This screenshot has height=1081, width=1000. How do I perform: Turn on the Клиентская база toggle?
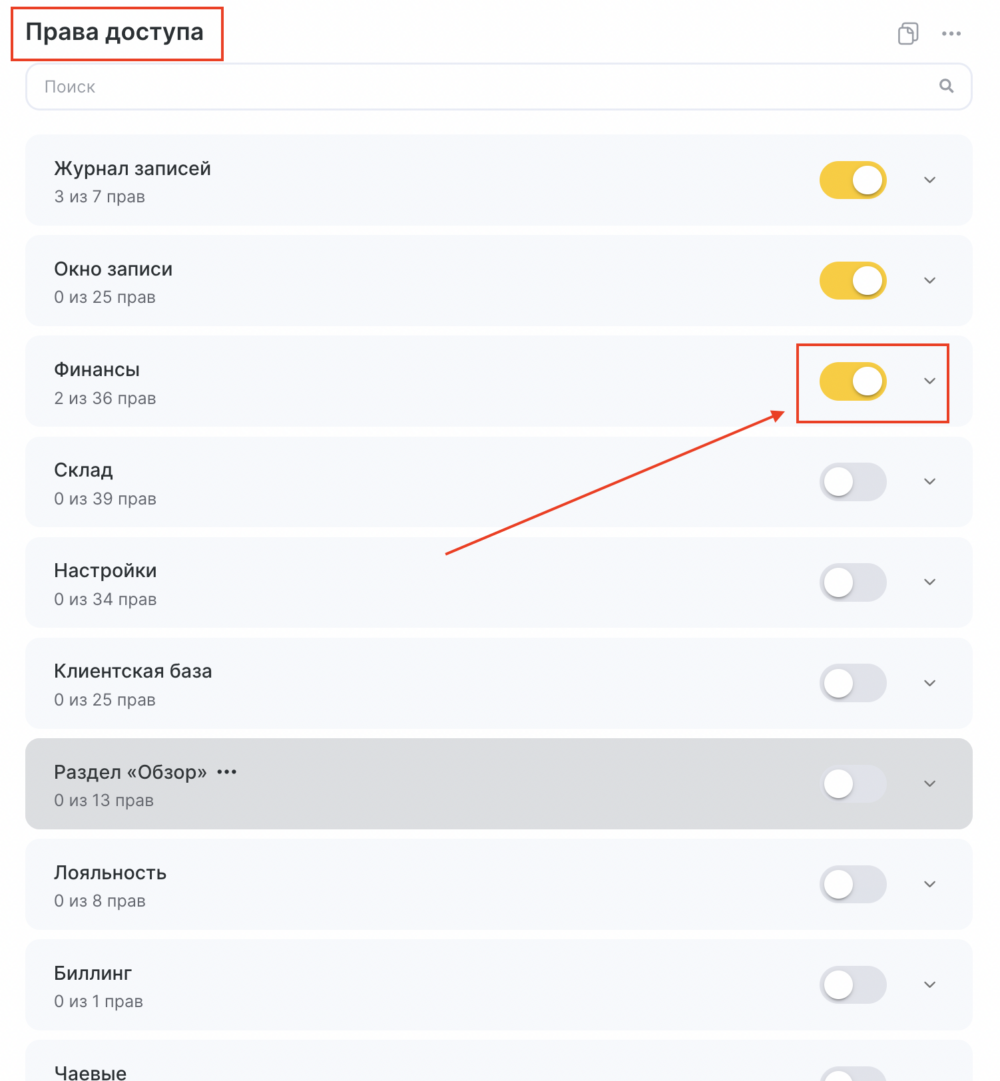coord(853,683)
